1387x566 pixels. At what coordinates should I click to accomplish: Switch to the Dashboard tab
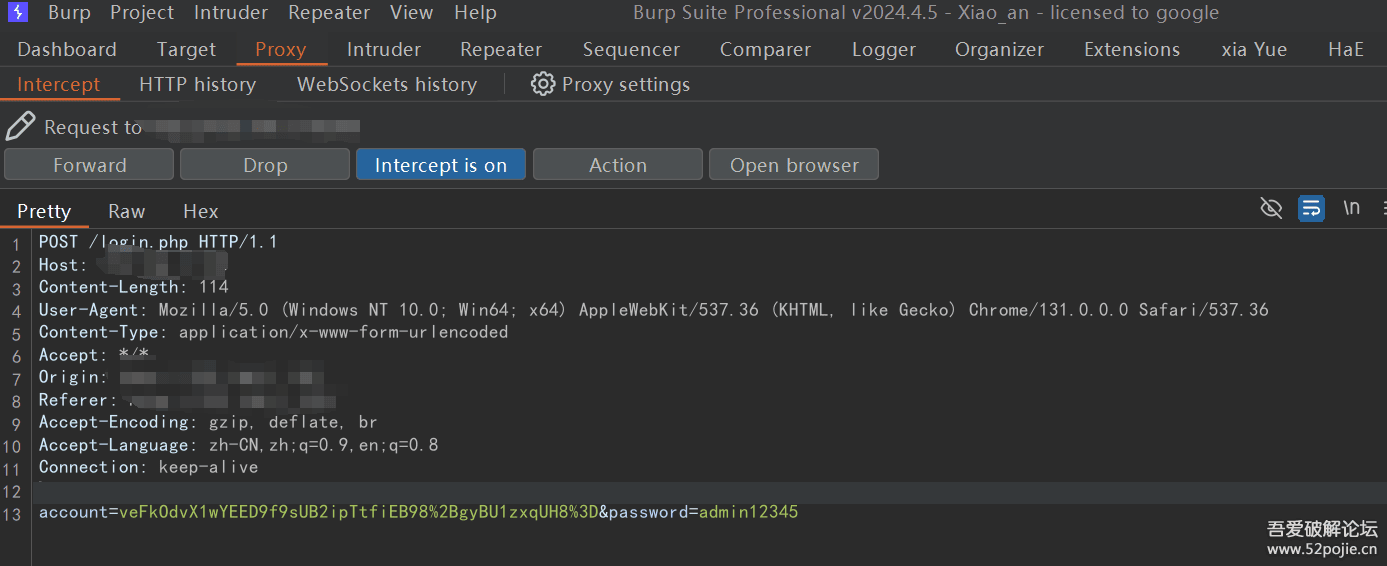tap(67, 49)
